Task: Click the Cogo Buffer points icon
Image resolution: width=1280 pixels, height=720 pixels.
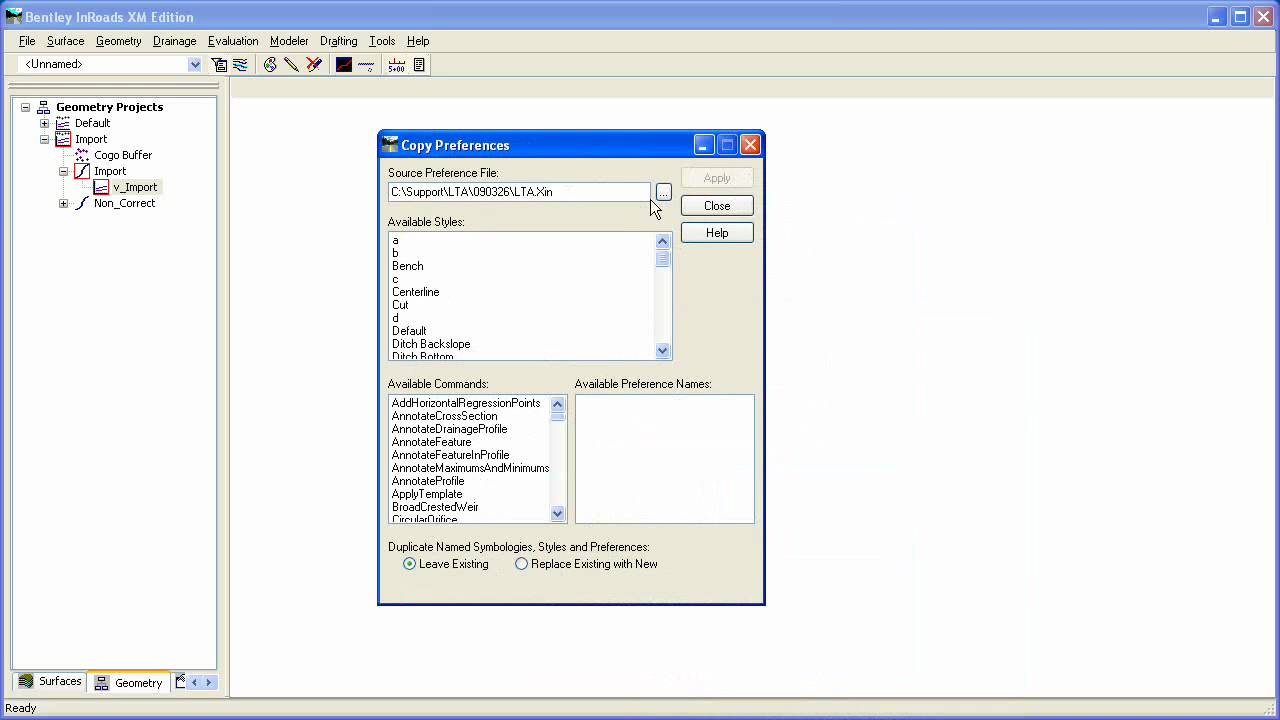Action: click(82, 155)
